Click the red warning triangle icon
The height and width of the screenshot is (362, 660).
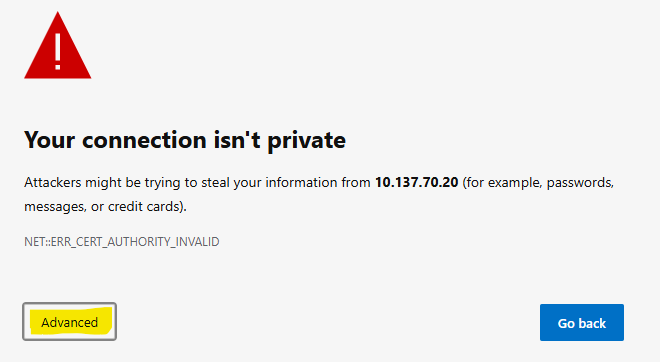point(58,45)
